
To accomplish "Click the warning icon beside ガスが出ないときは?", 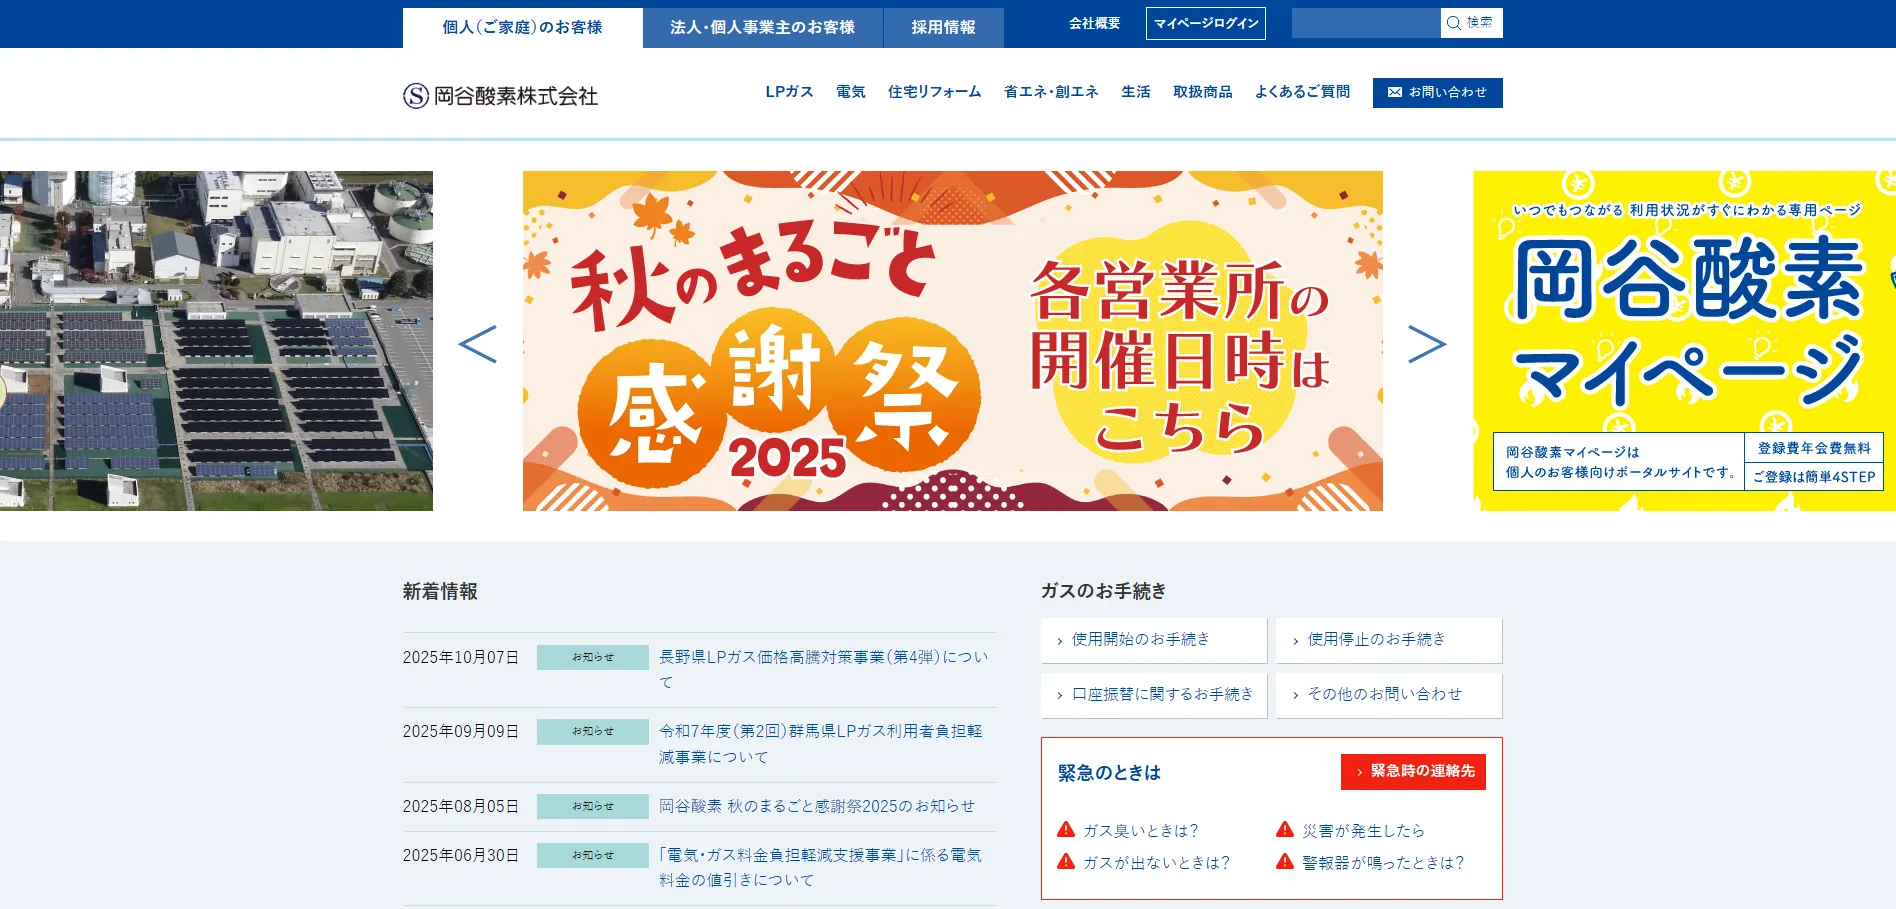I will pos(1066,862).
